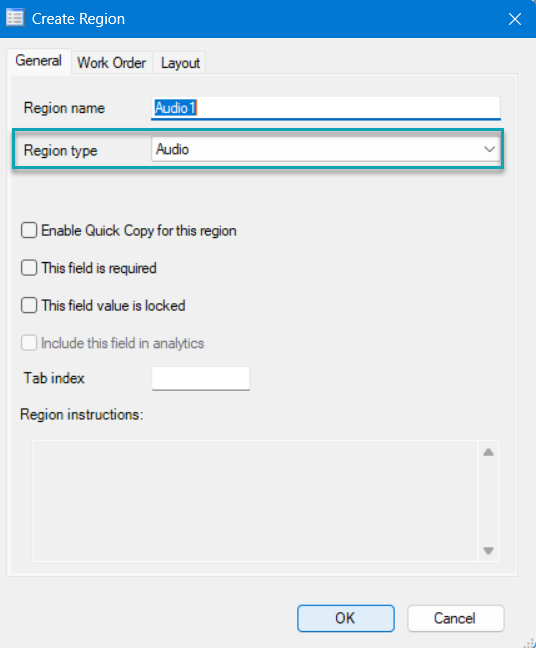Close the Create Region dialog
536x648 pixels.
coord(515,19)
